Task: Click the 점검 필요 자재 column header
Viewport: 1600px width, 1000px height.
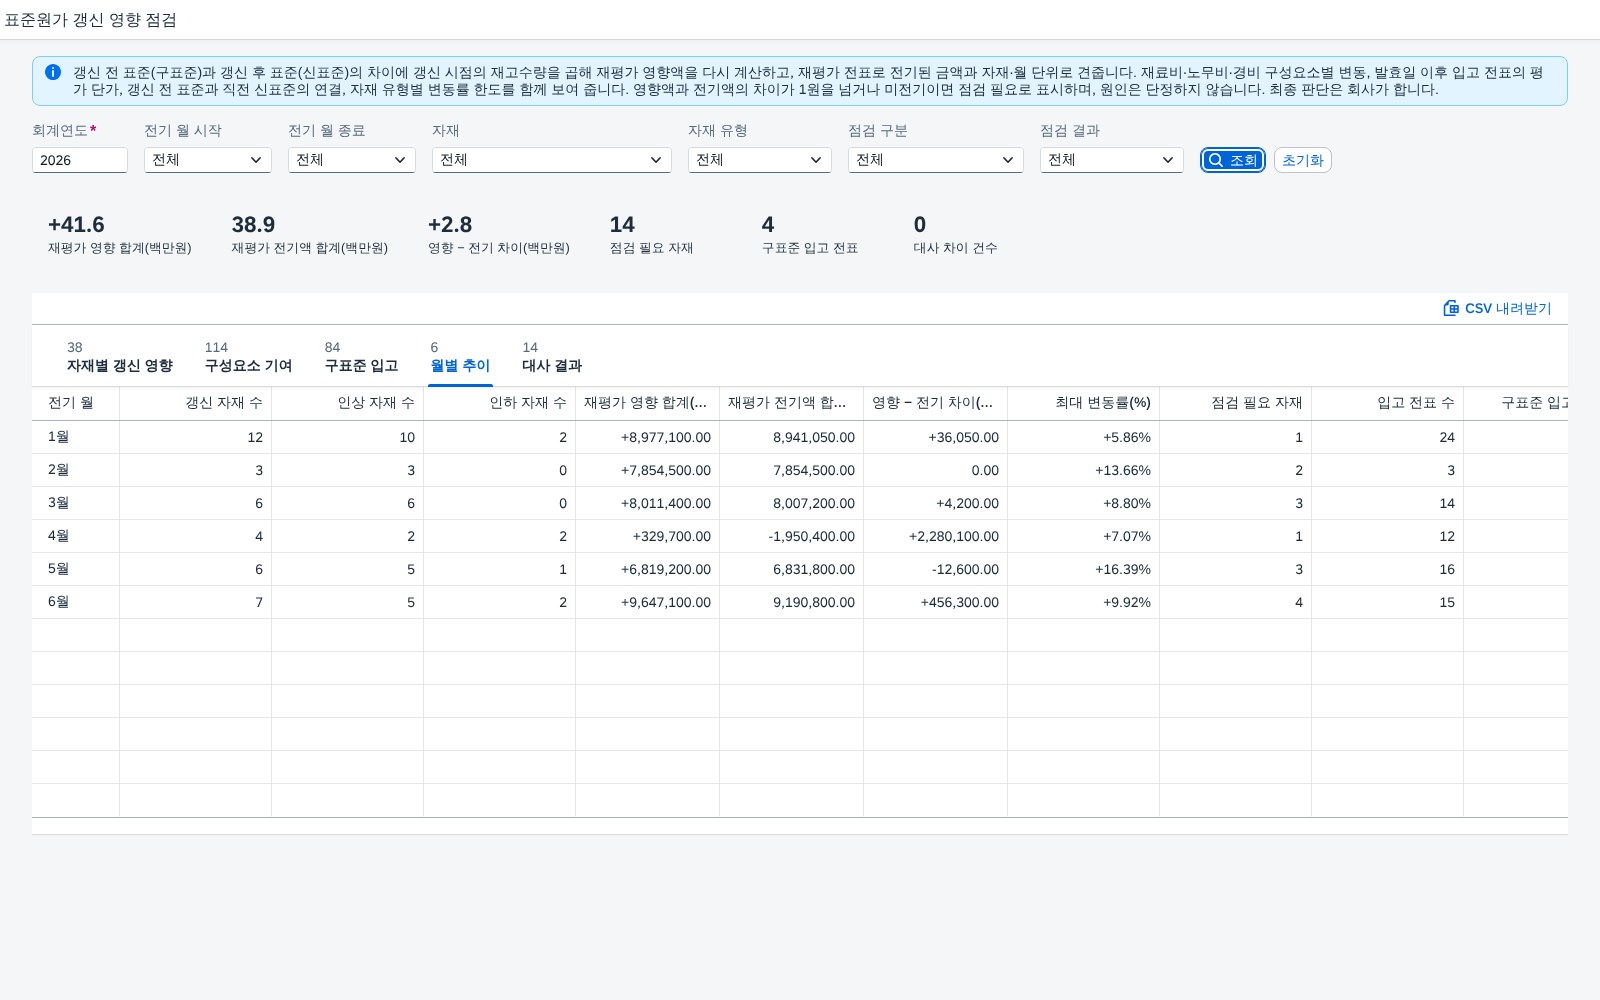Action: click(1236, 403)
